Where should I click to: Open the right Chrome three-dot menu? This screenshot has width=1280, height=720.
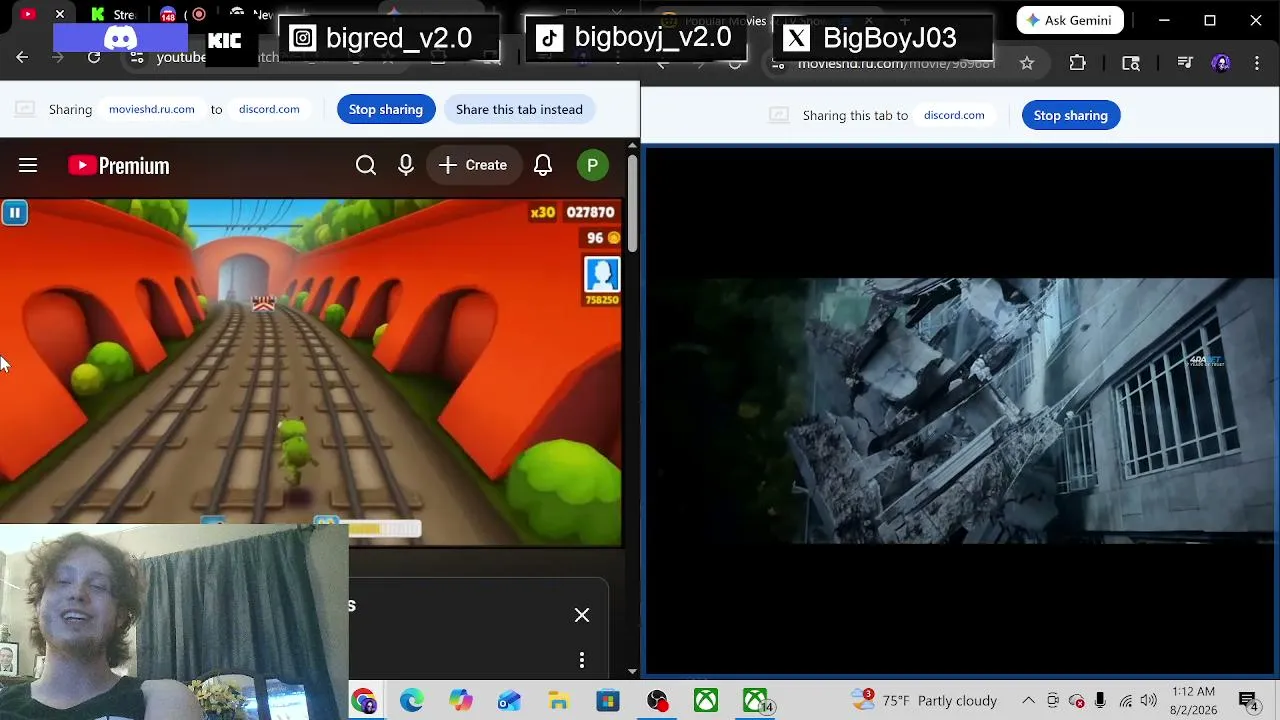click(x=1257, y=63)
